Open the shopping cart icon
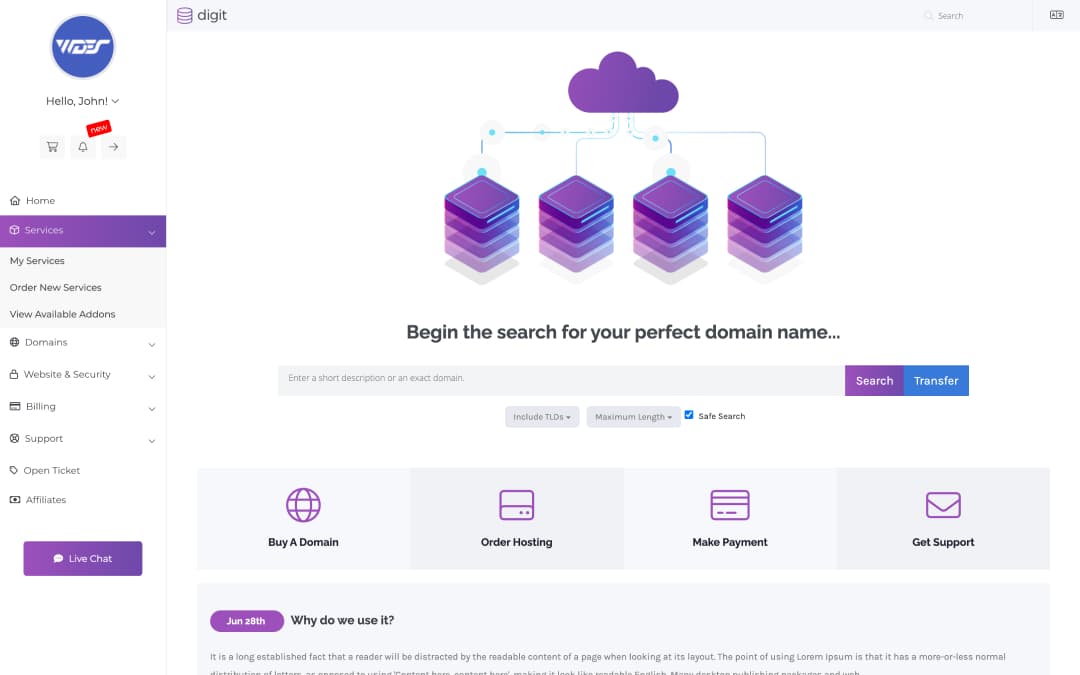 (x=52, y=147)
